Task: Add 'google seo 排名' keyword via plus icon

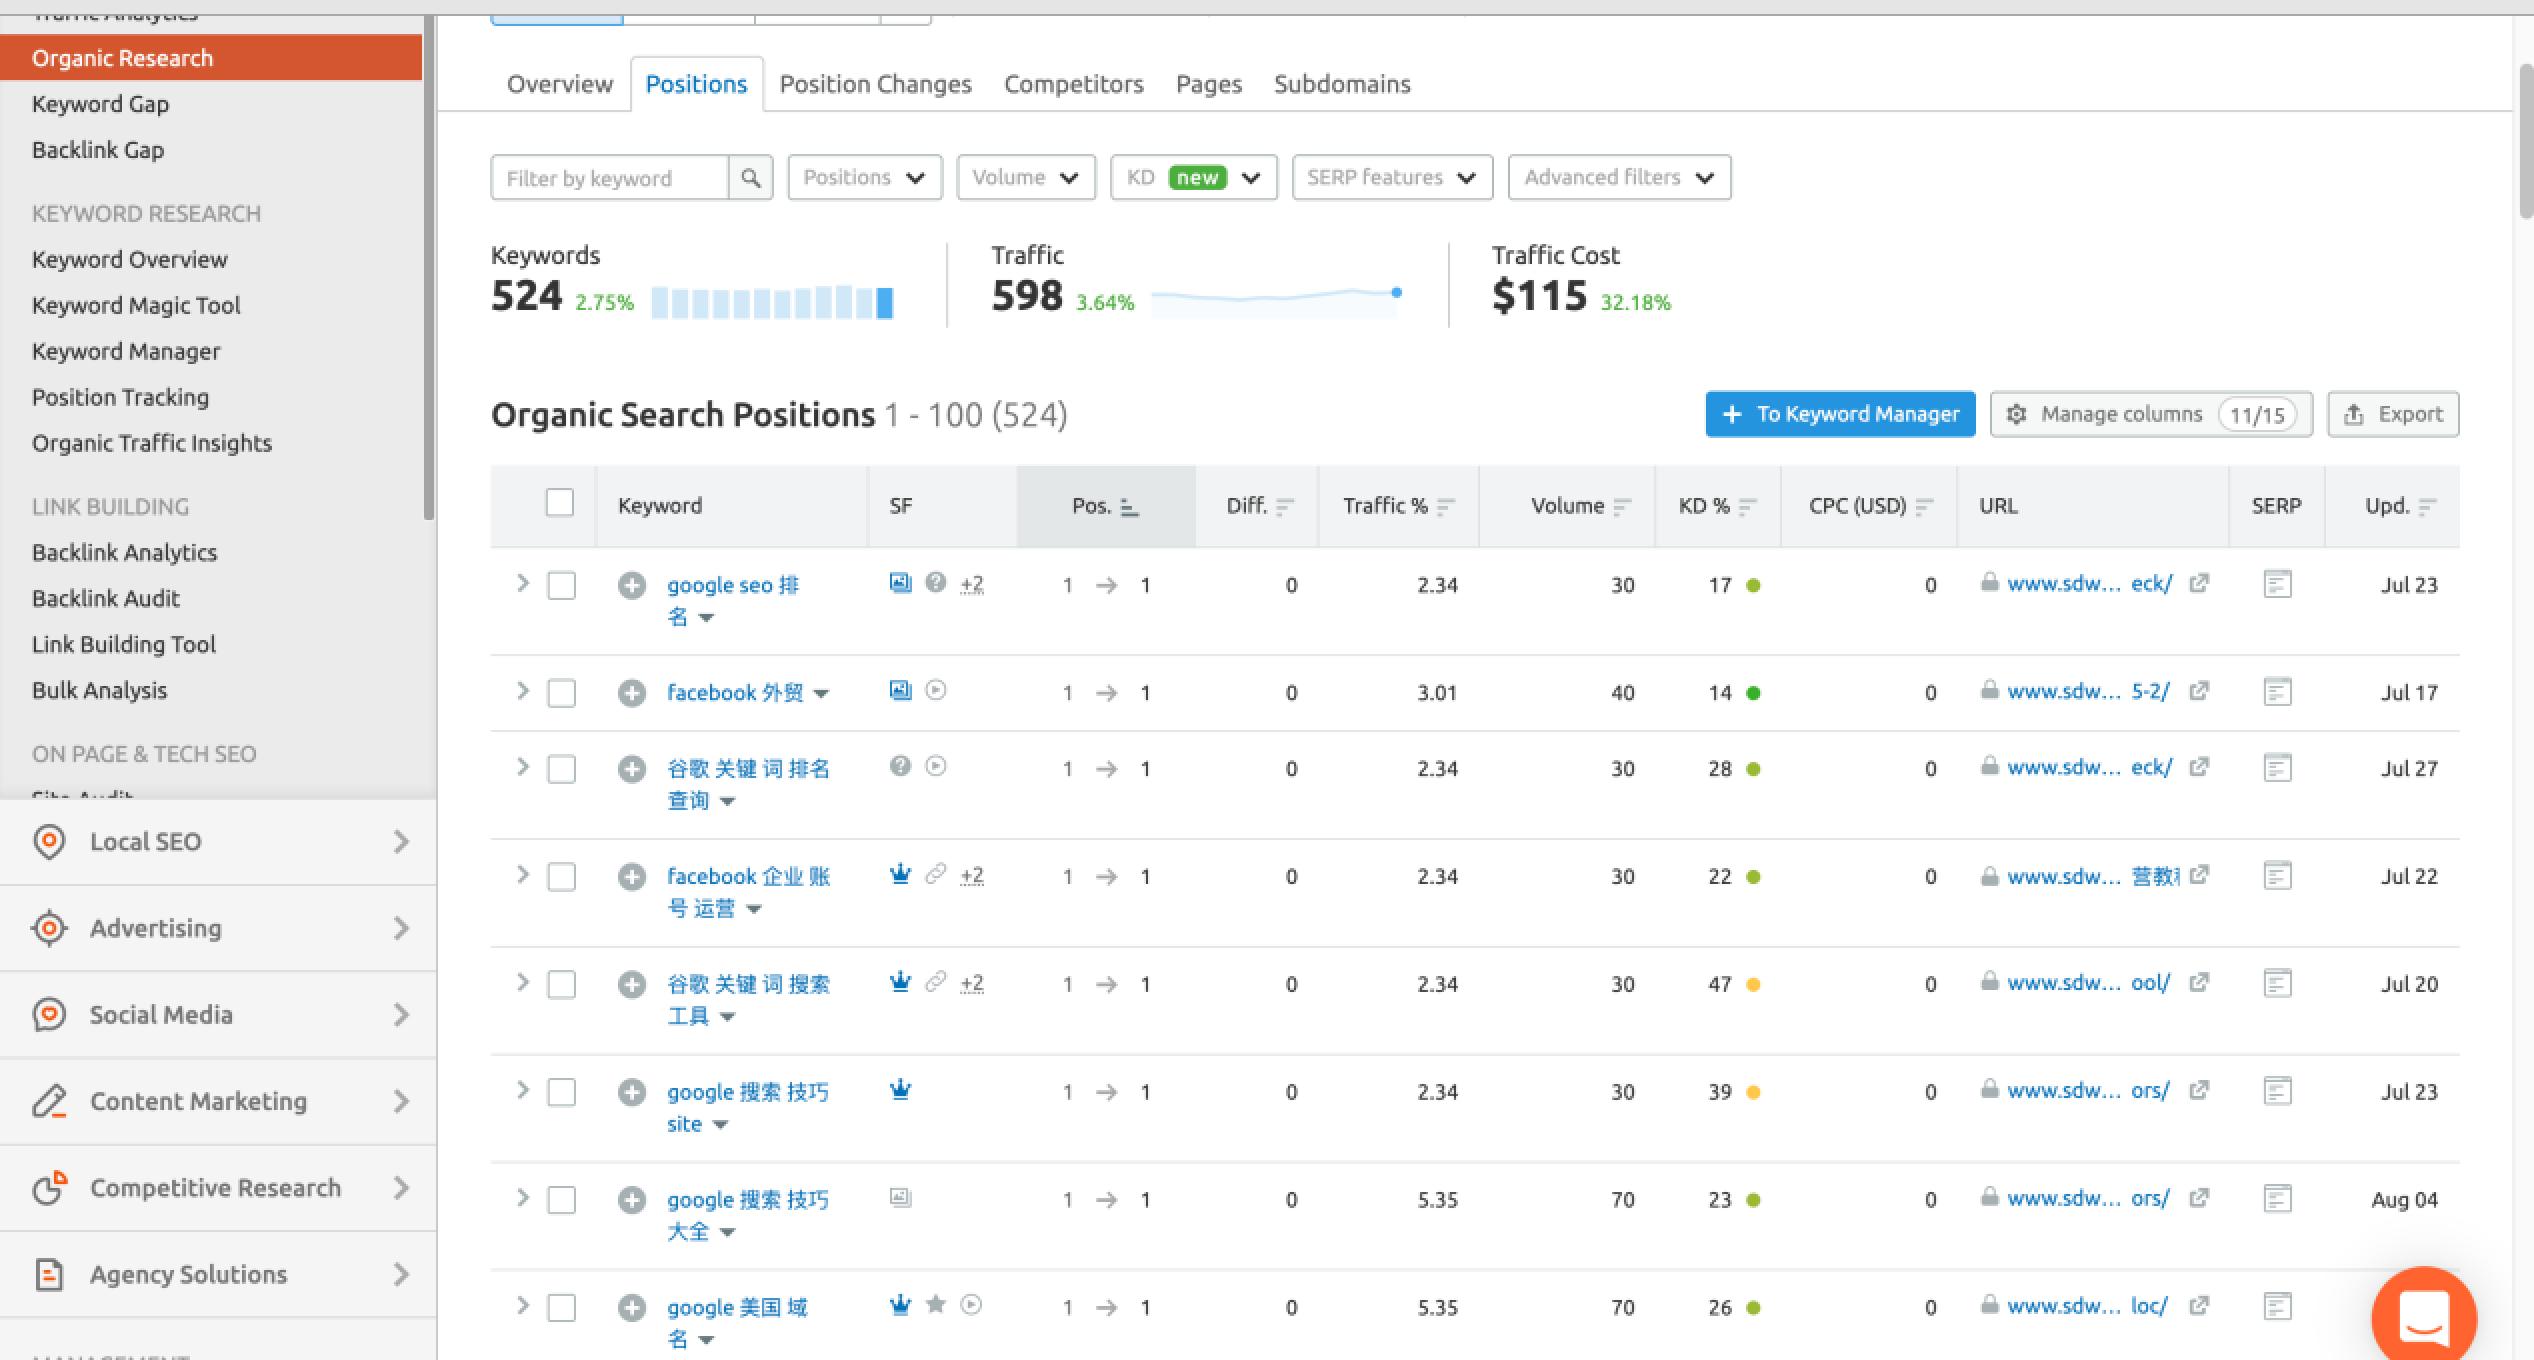Action: 631,585
